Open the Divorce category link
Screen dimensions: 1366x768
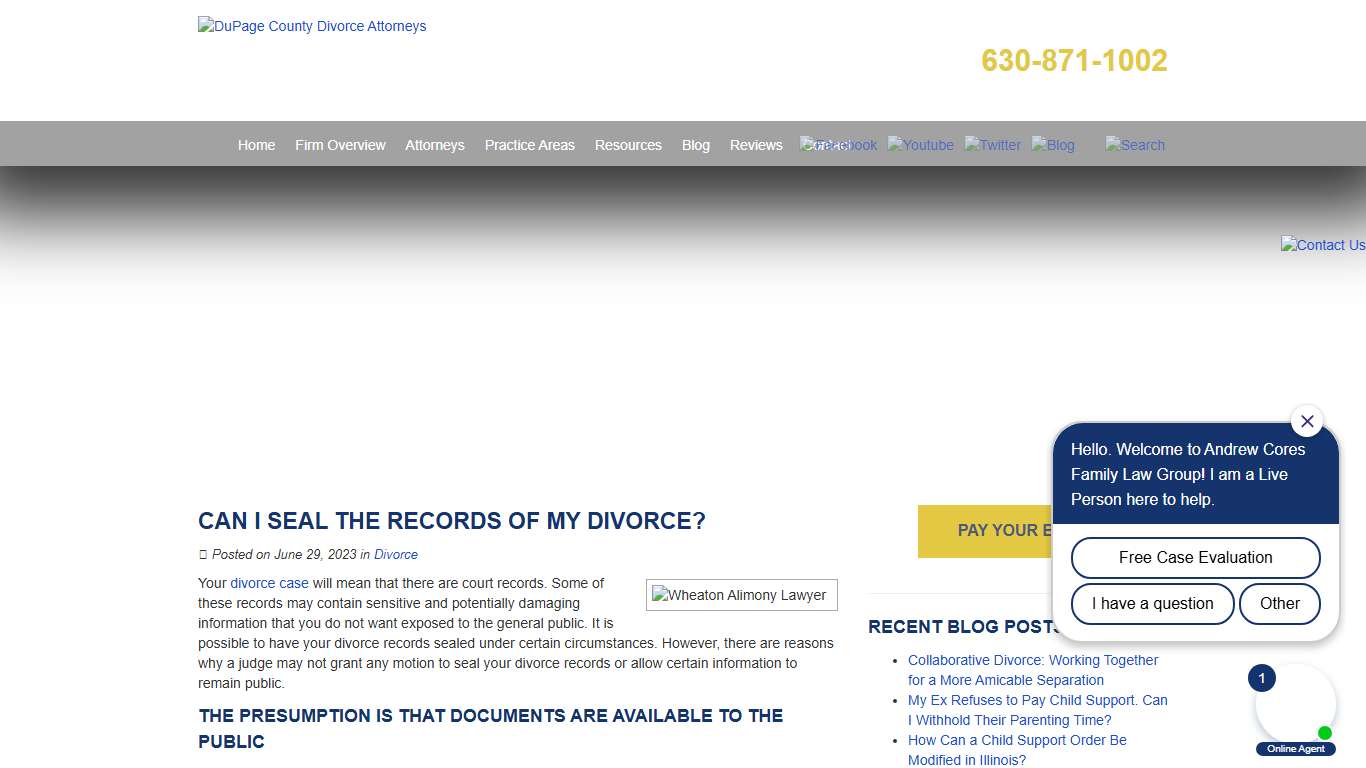(x=396, y=554)
